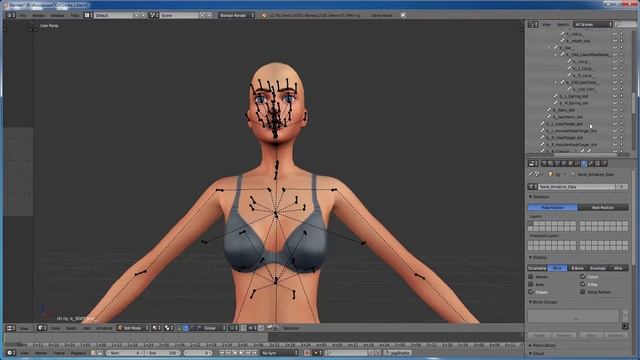The width and height of the screenshot is (640, 360).
Task: Toggle the X-Ray checkbox in Display
Action: [583, 284]
